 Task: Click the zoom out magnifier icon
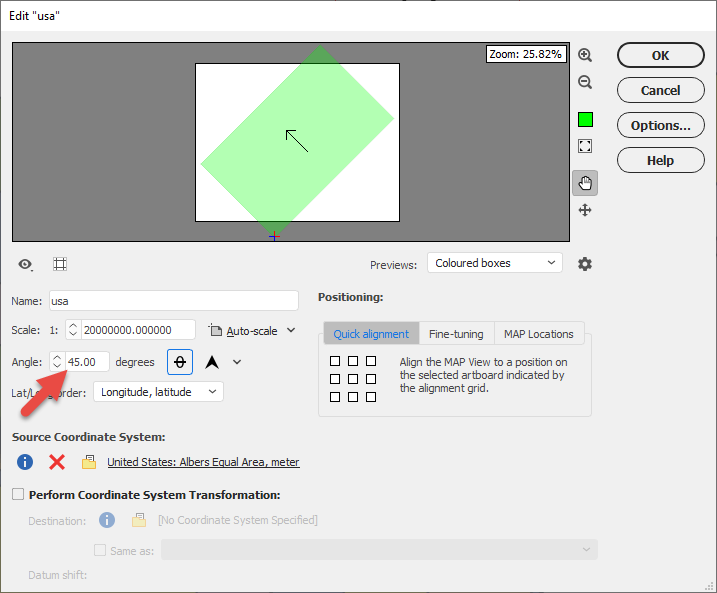(x=585, y=82)
